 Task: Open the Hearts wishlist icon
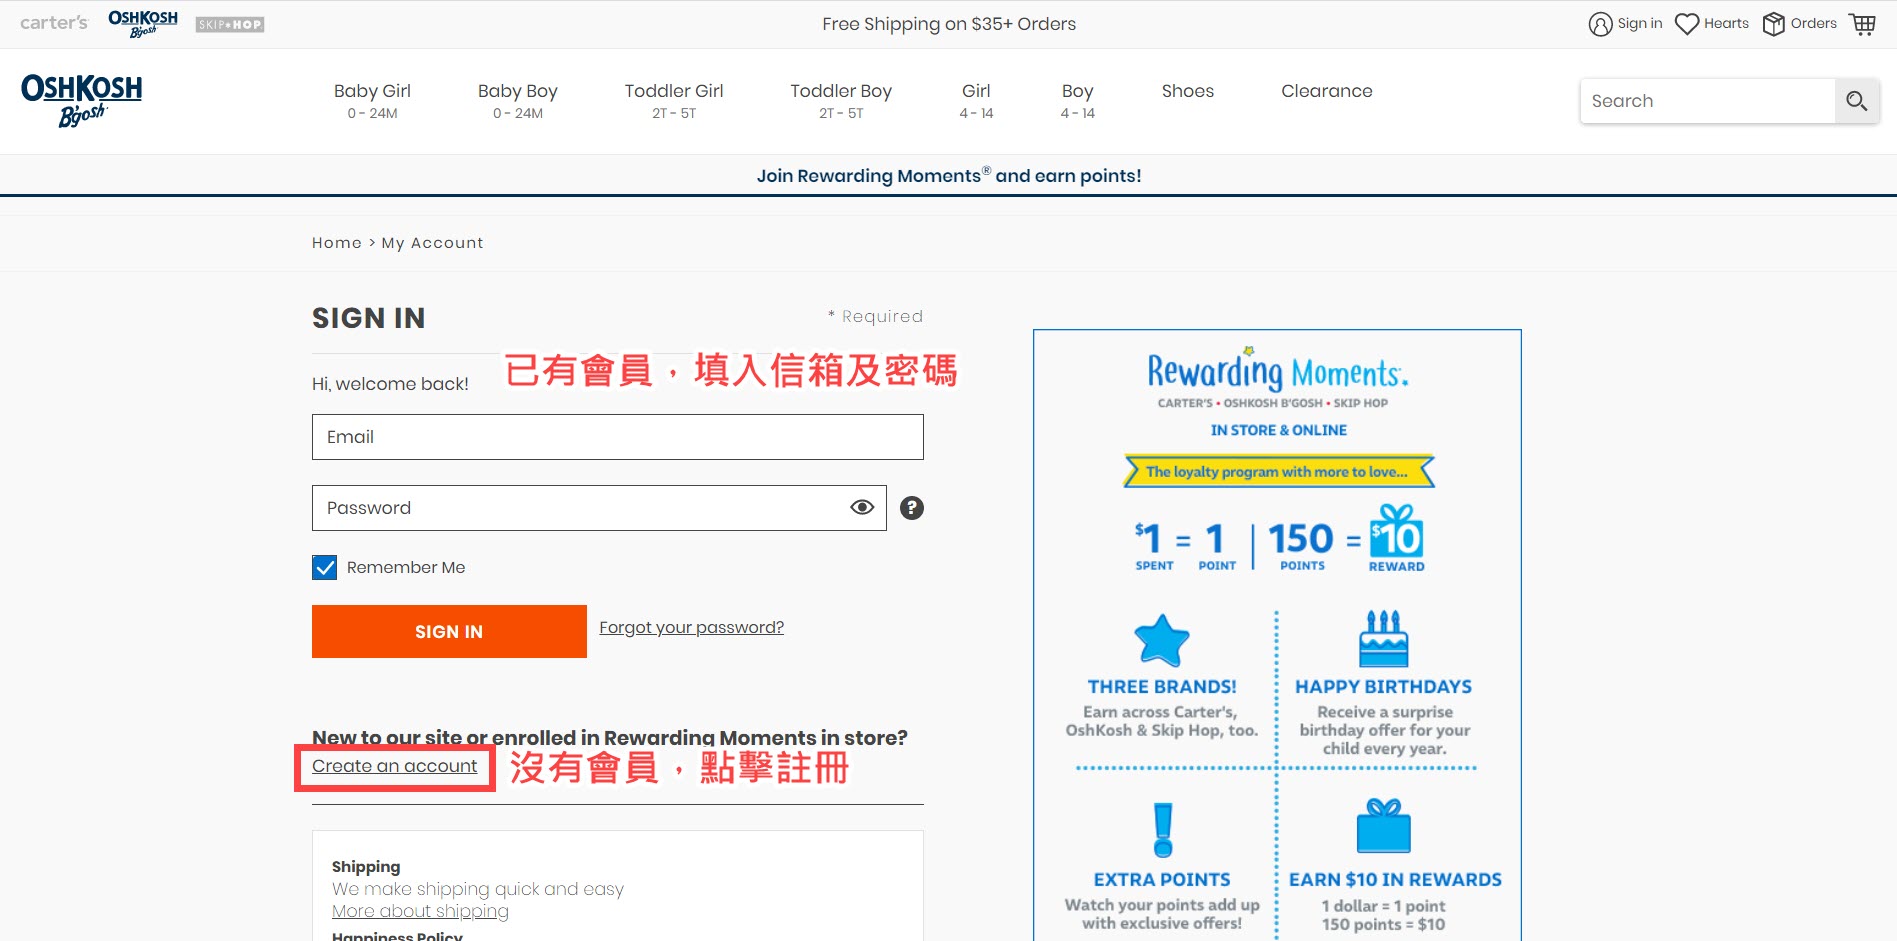[x=1687, y=24]
